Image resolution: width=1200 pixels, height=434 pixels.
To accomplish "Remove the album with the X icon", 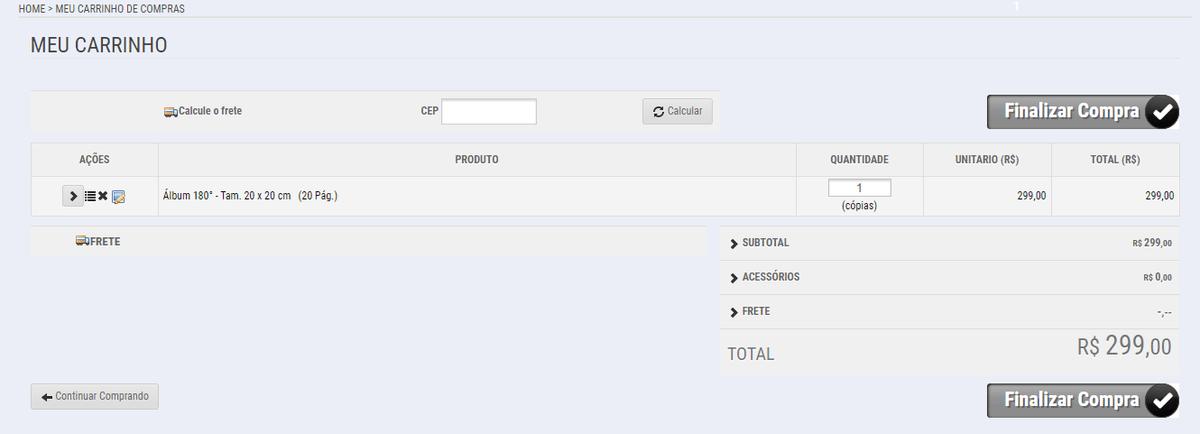I will 103,196.
